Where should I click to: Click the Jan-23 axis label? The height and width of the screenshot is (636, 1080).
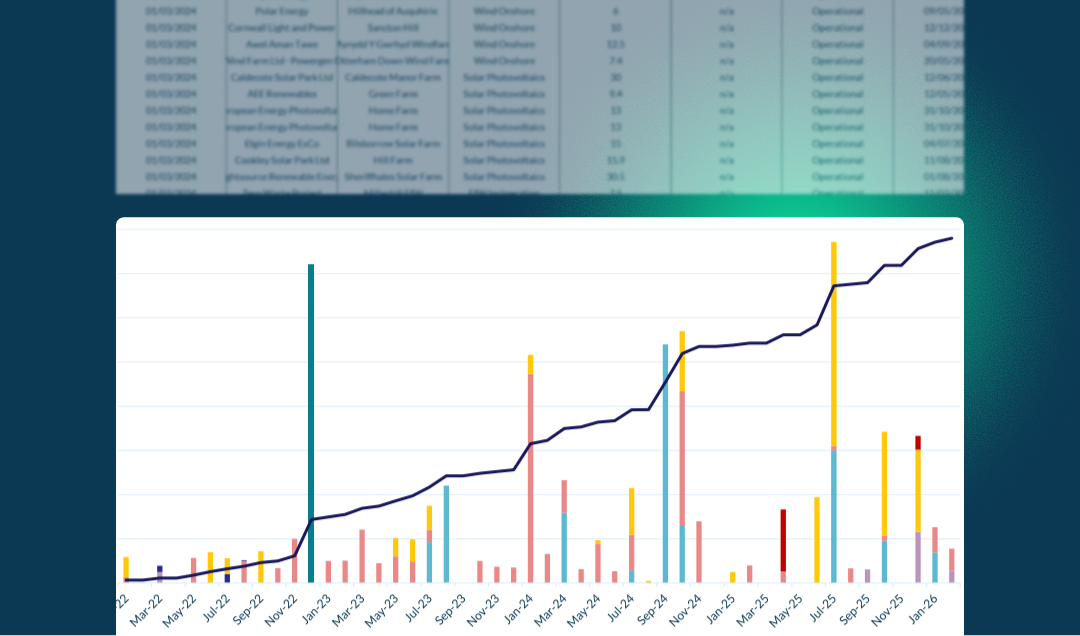(x=316, y=608)
